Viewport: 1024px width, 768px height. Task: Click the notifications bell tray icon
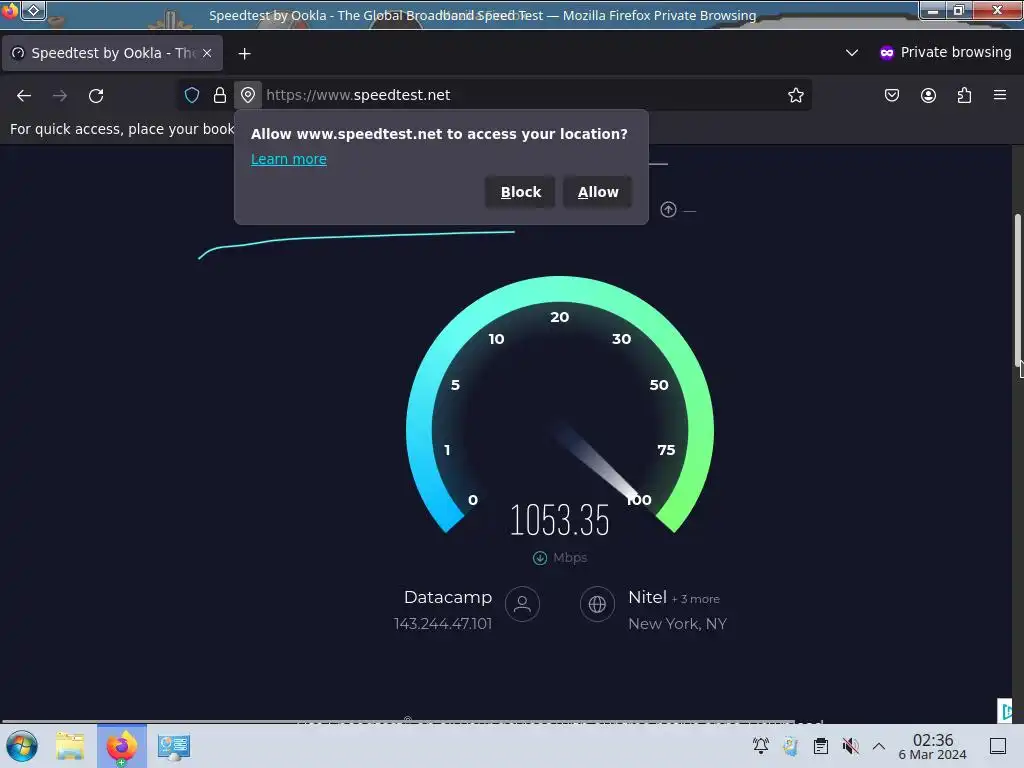tap(761, 745)
